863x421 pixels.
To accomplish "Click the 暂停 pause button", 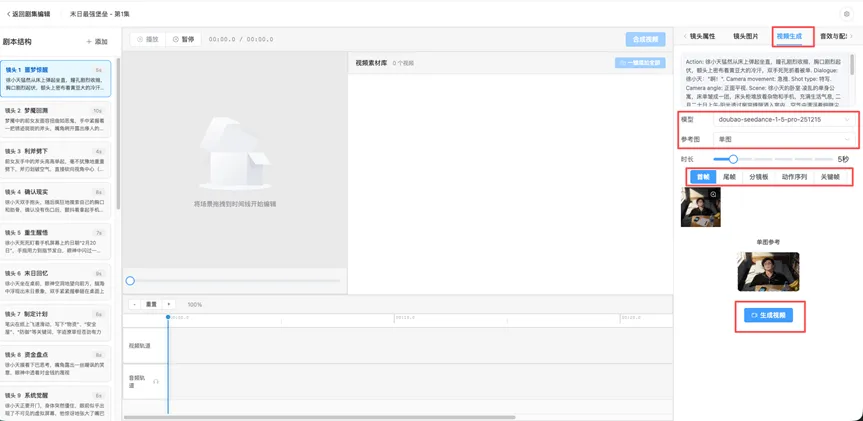I will pos(183,39).
